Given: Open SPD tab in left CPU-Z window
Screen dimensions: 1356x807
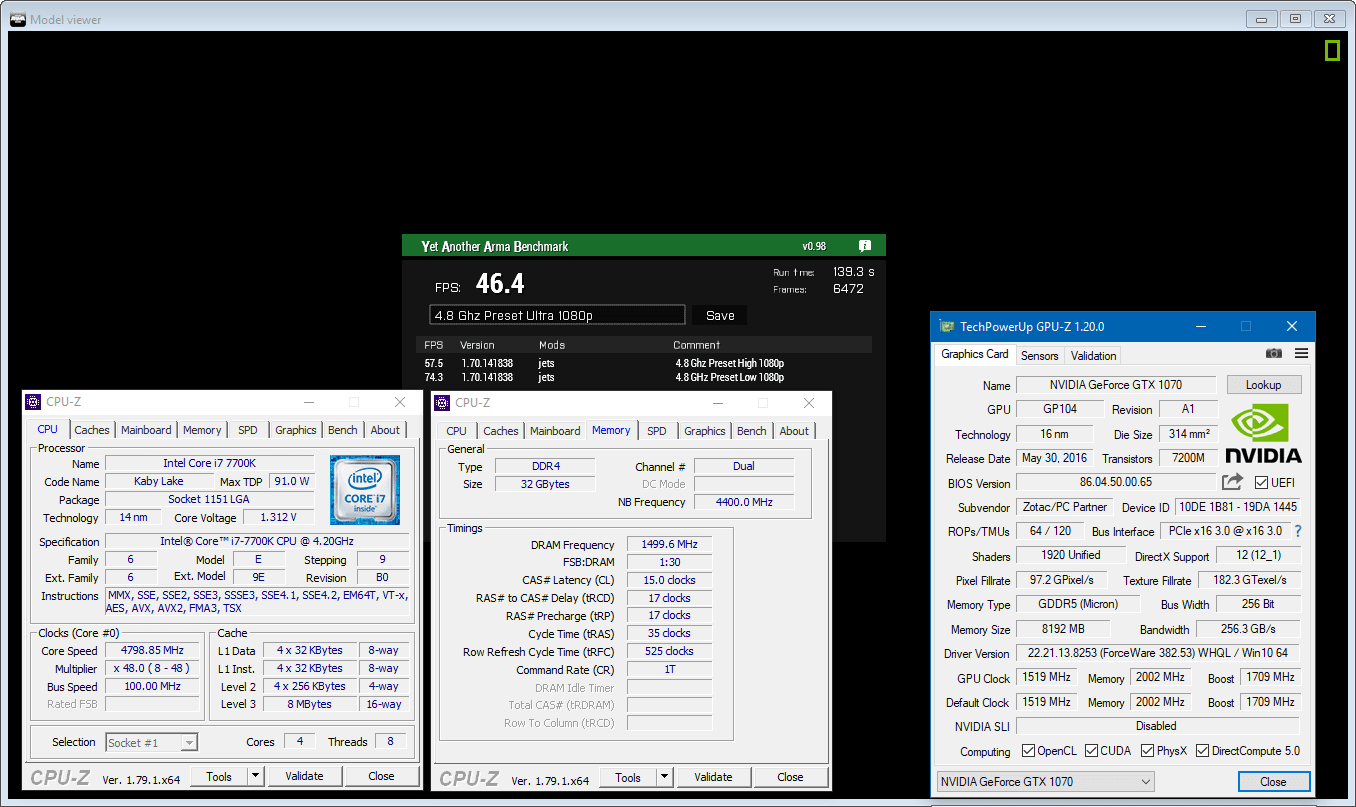Looking at the screenshot, I should click(x=248, y=430).
